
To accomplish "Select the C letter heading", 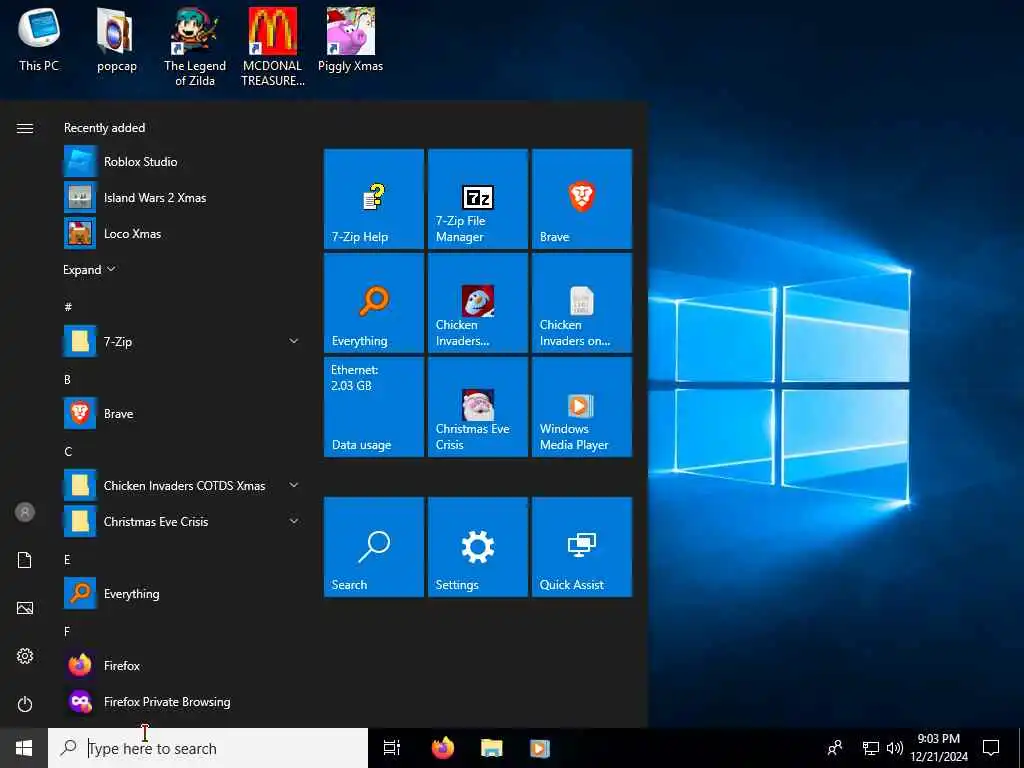I will pyautogui.click(x=68, y=451).
